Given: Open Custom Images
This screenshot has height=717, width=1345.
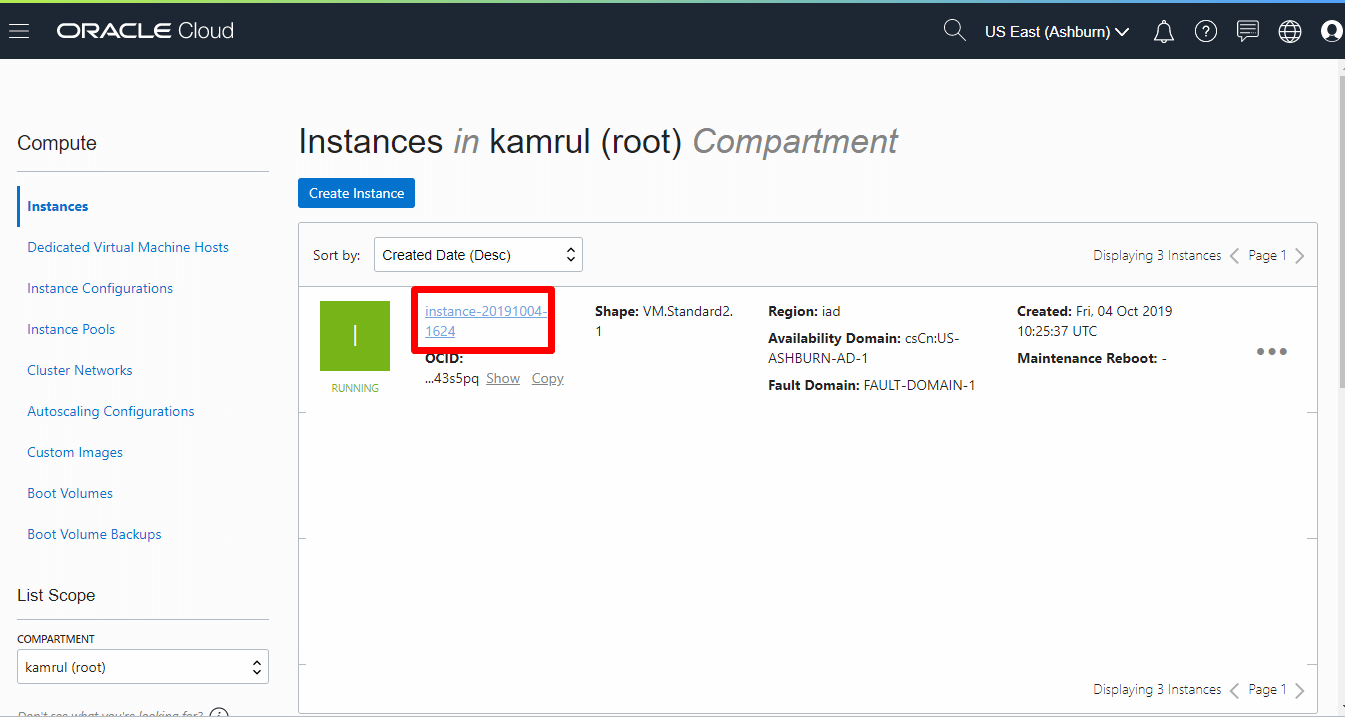Looking at the screenshot, I should (x=75, y=452).
